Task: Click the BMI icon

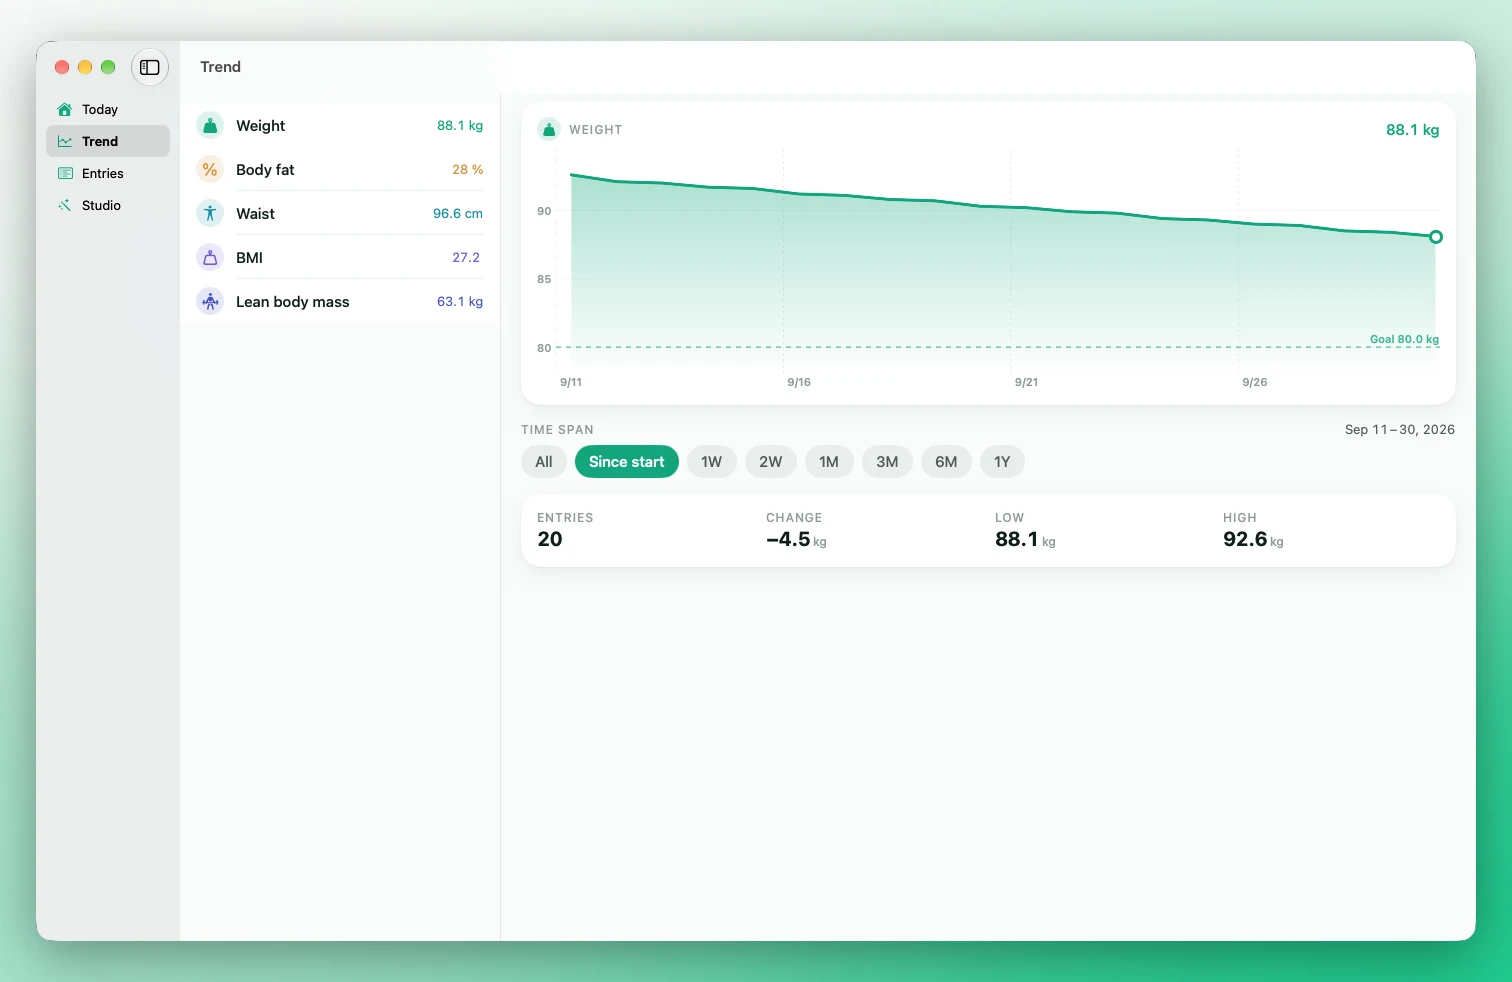Action: (210, 258)
